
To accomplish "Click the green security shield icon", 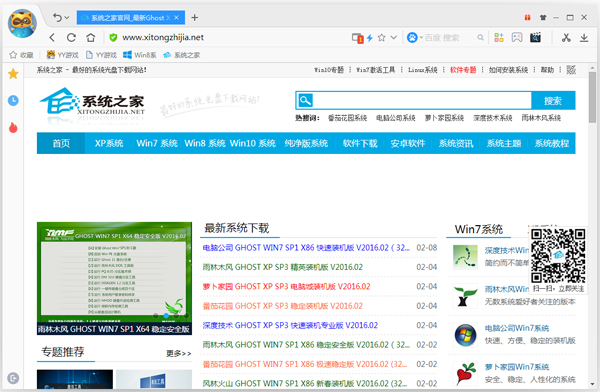I will click(113, 38).
